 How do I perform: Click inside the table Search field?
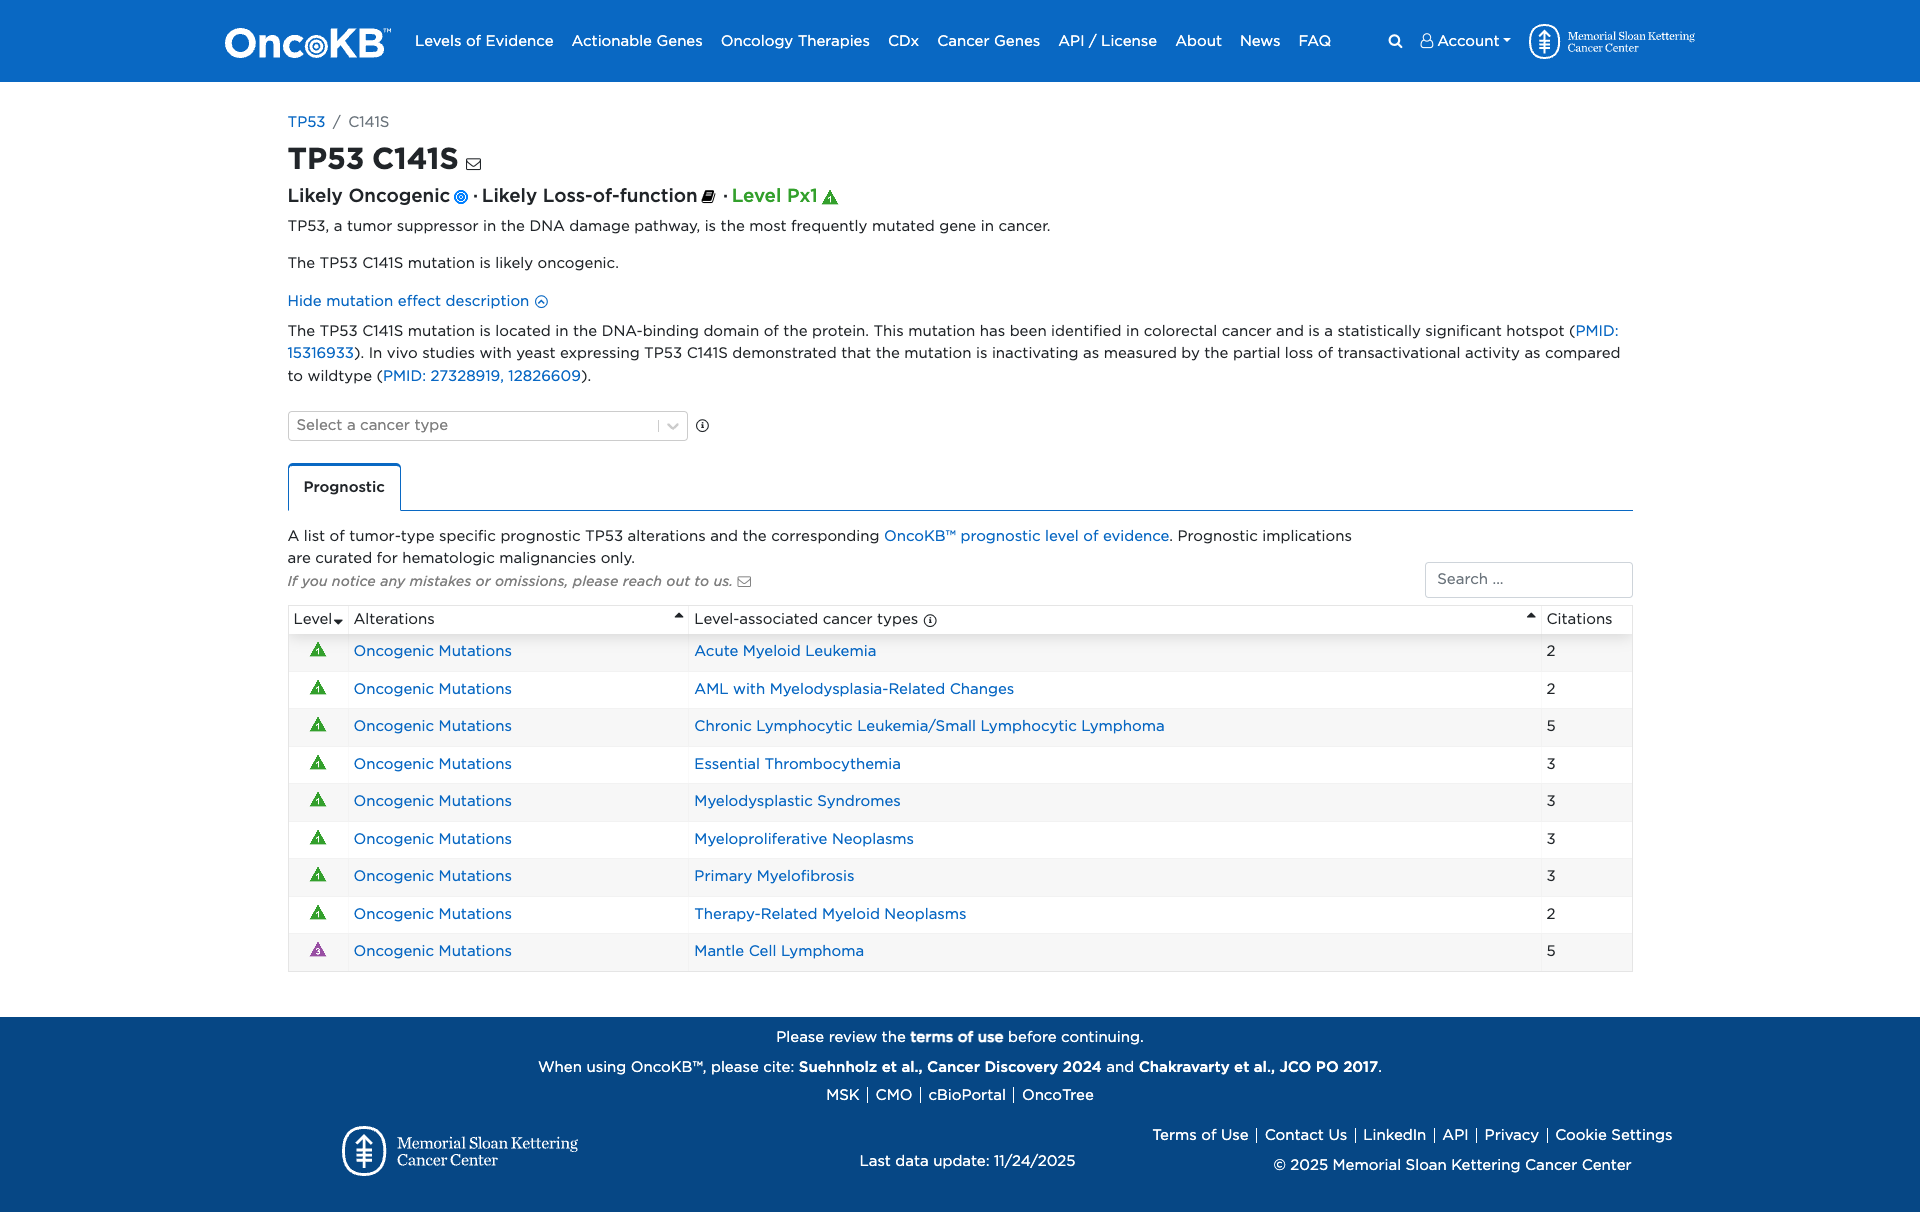[1528, 579]
